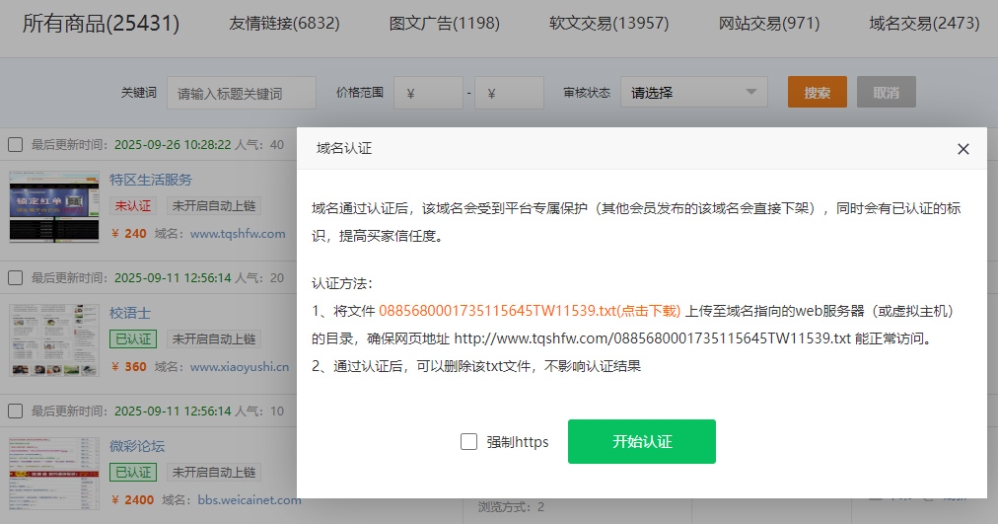Click the 所有商品(25431) tab

(x=101, y=23)
